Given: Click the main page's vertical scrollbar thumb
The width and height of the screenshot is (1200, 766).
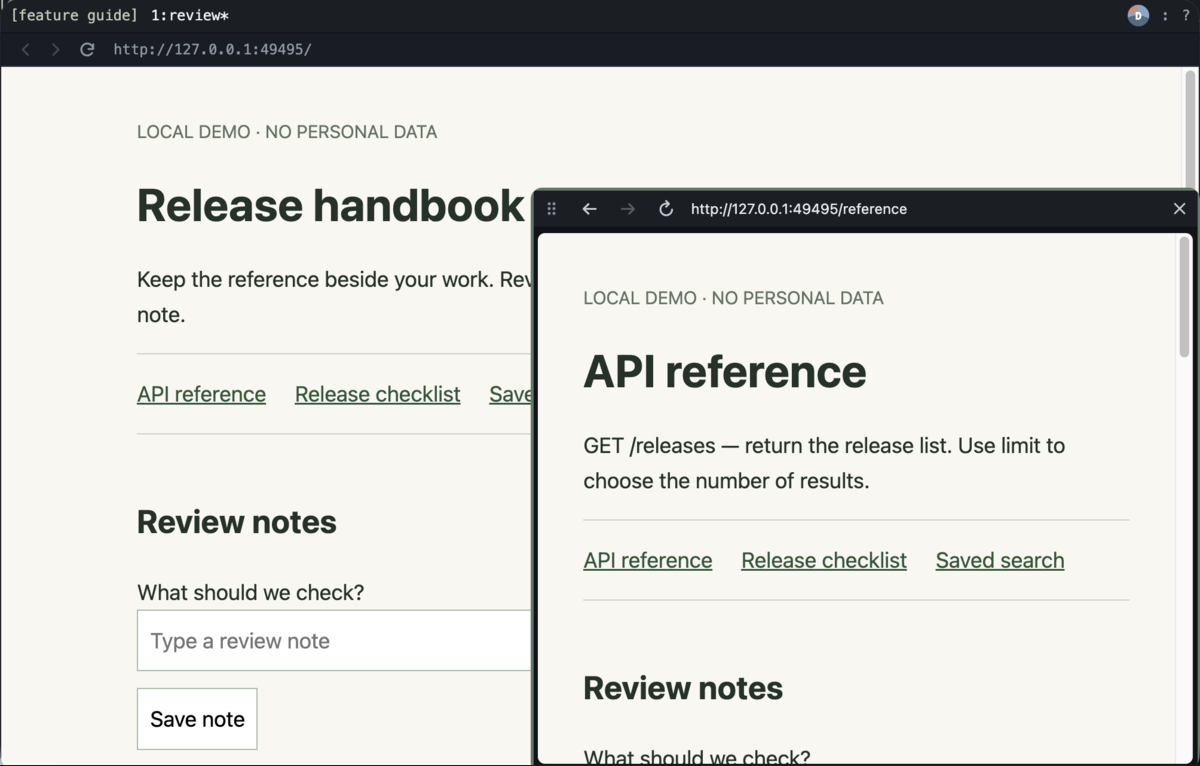Looking at the screenshot, I should (x=1190, y=128).
